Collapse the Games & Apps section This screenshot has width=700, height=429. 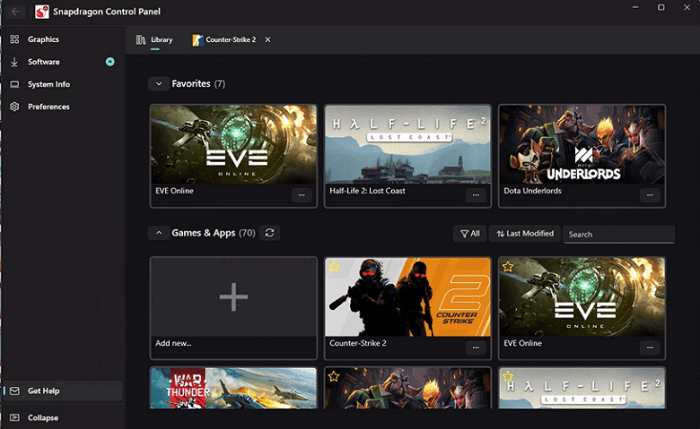(x=157, y=233)
